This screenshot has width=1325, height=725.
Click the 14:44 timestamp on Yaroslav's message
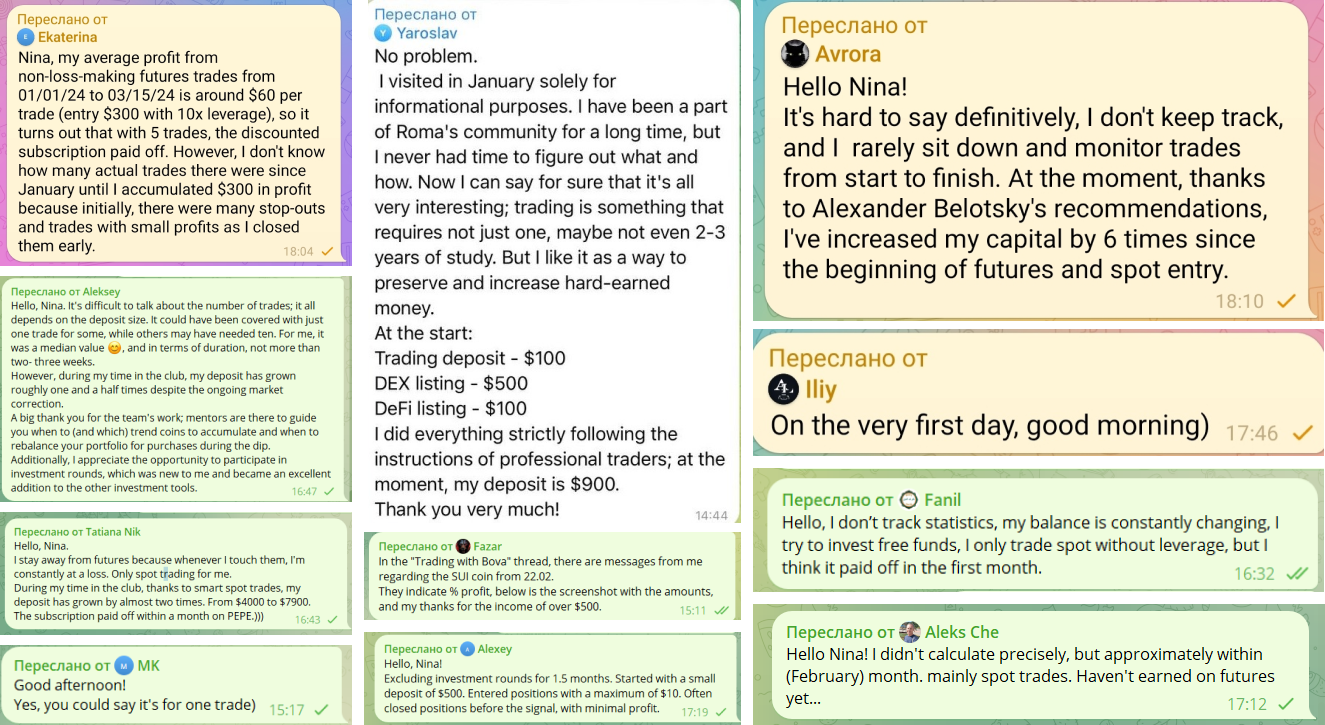coord(711,515)
